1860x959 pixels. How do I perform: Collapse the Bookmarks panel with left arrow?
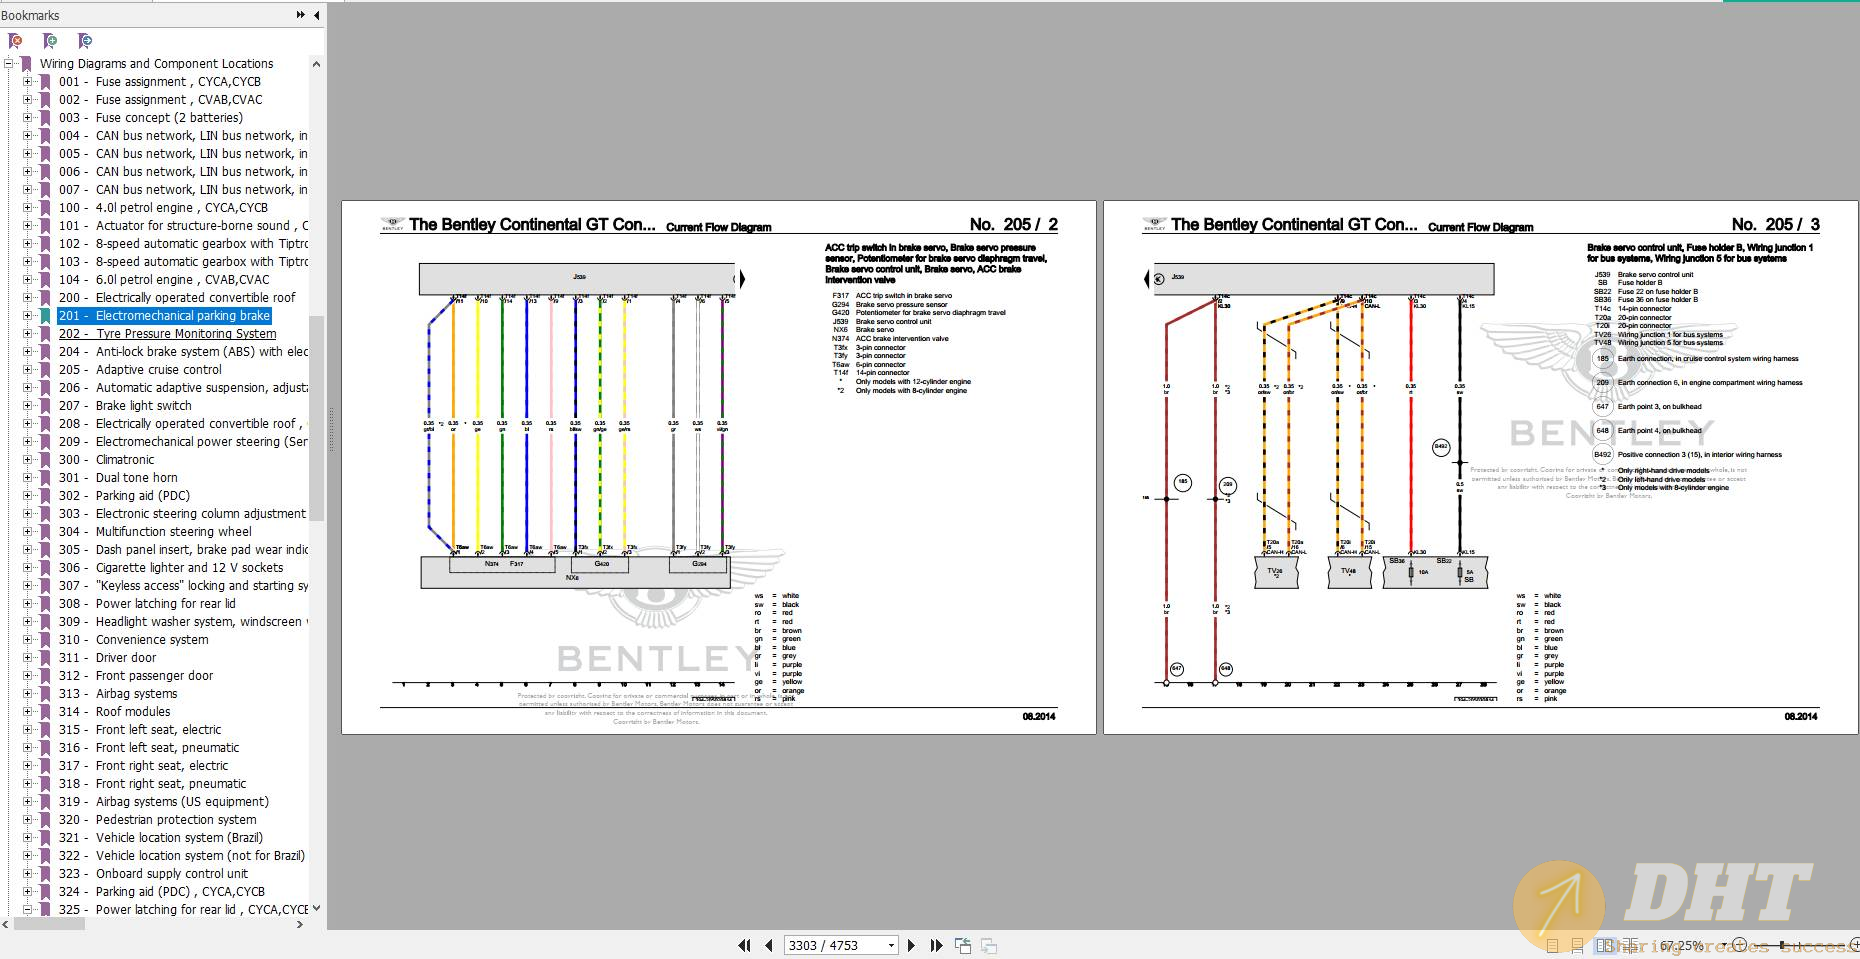316,15
